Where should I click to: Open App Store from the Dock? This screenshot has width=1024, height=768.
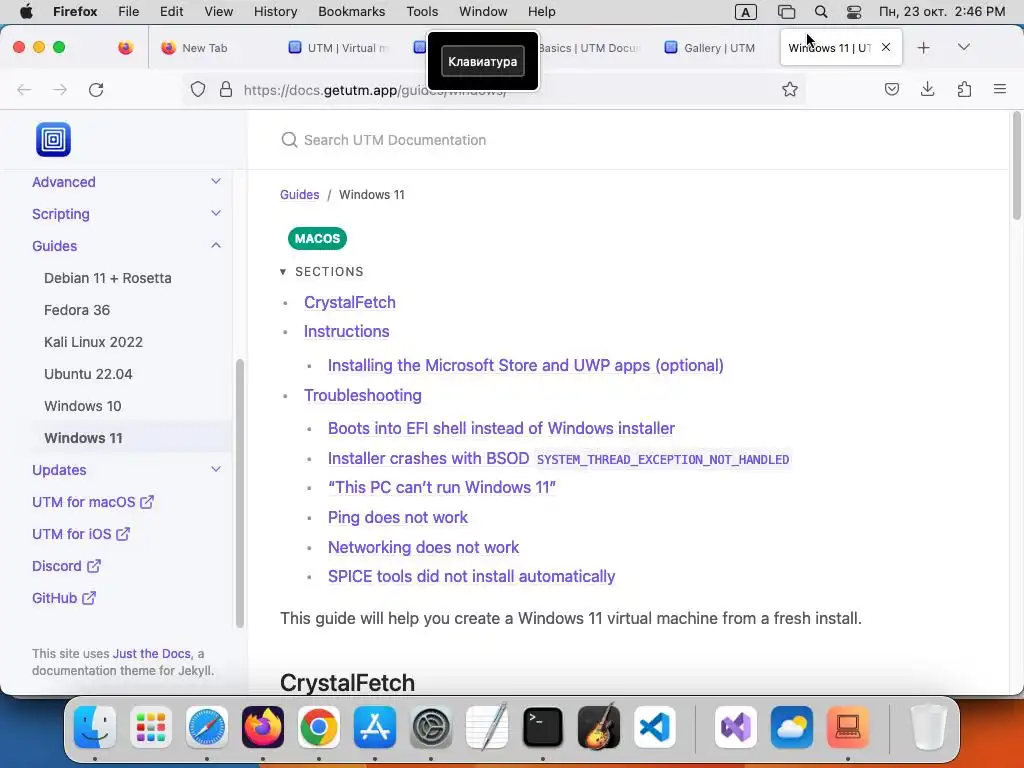(375, 727)
